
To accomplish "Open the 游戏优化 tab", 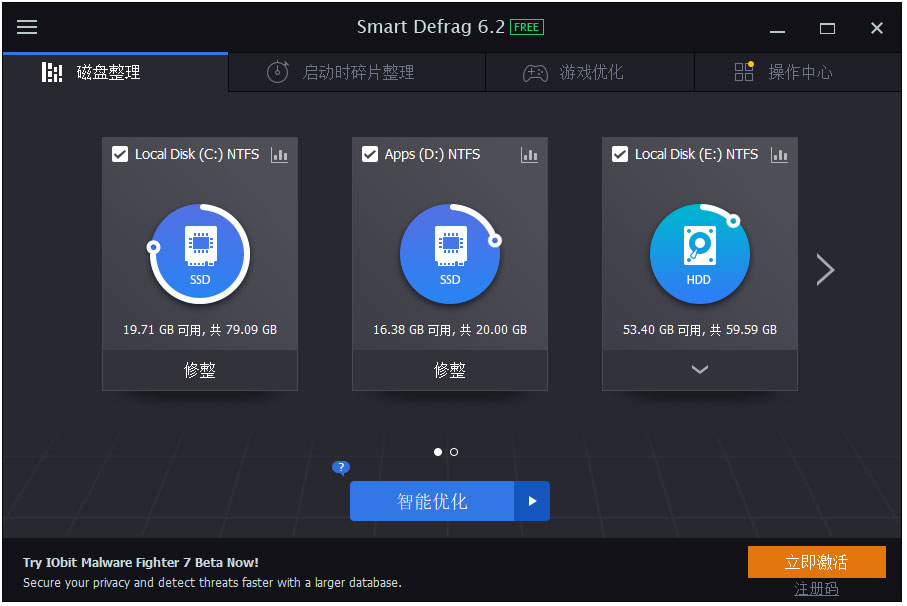I will point(590,72).
